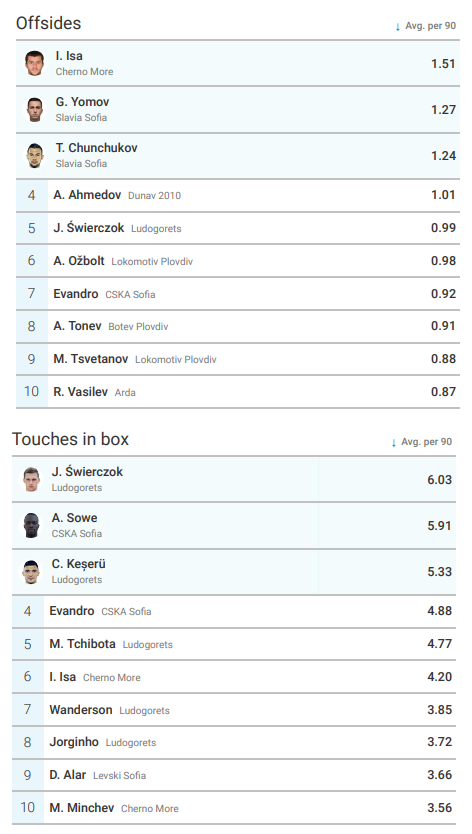Open Evandro's row in Offsides table
472x834 pixels.
pos(238,294)
